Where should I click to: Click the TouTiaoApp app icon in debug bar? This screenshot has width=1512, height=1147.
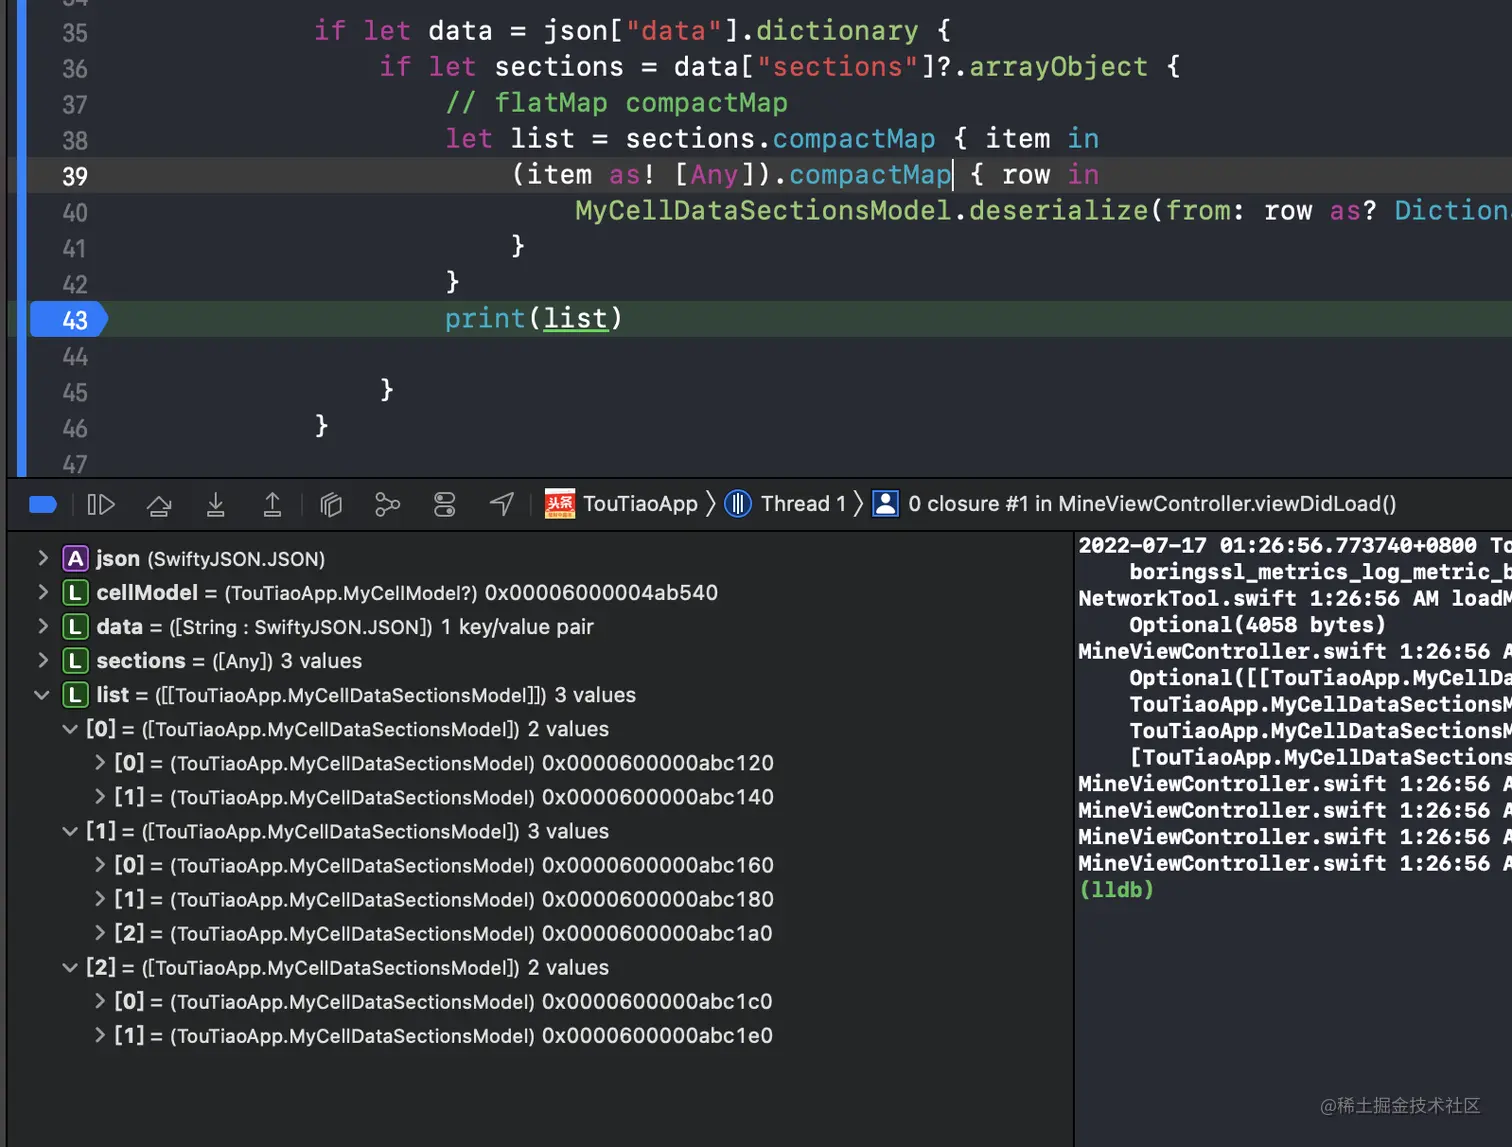[560, 504]
